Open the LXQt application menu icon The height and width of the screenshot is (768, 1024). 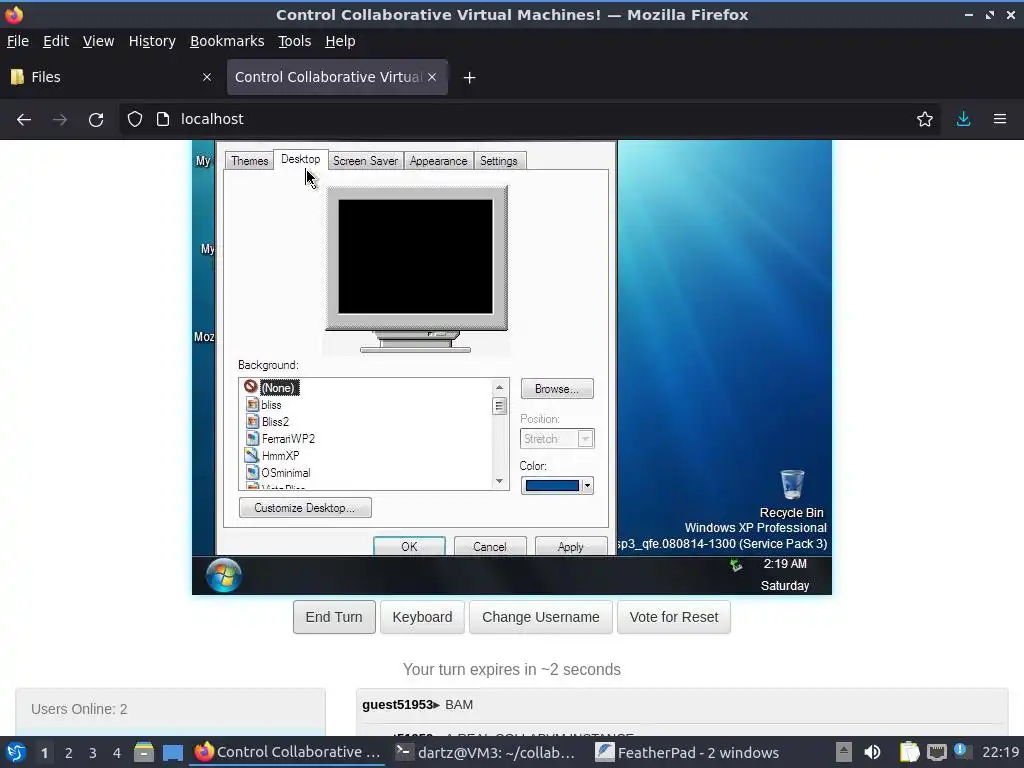[16, 752]
